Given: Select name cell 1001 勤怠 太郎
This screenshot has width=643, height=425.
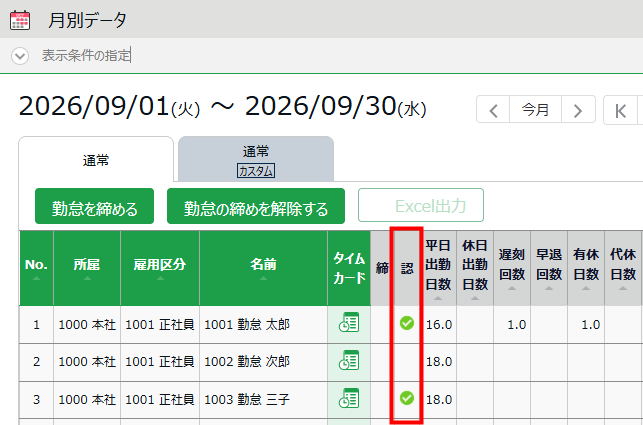Looking at the screenshot, I should tap(263, 324).
